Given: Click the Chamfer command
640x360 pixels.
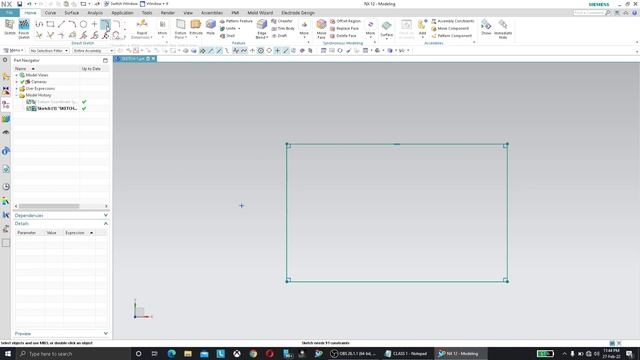Looking at the screenshot, I should coord(282,21).
